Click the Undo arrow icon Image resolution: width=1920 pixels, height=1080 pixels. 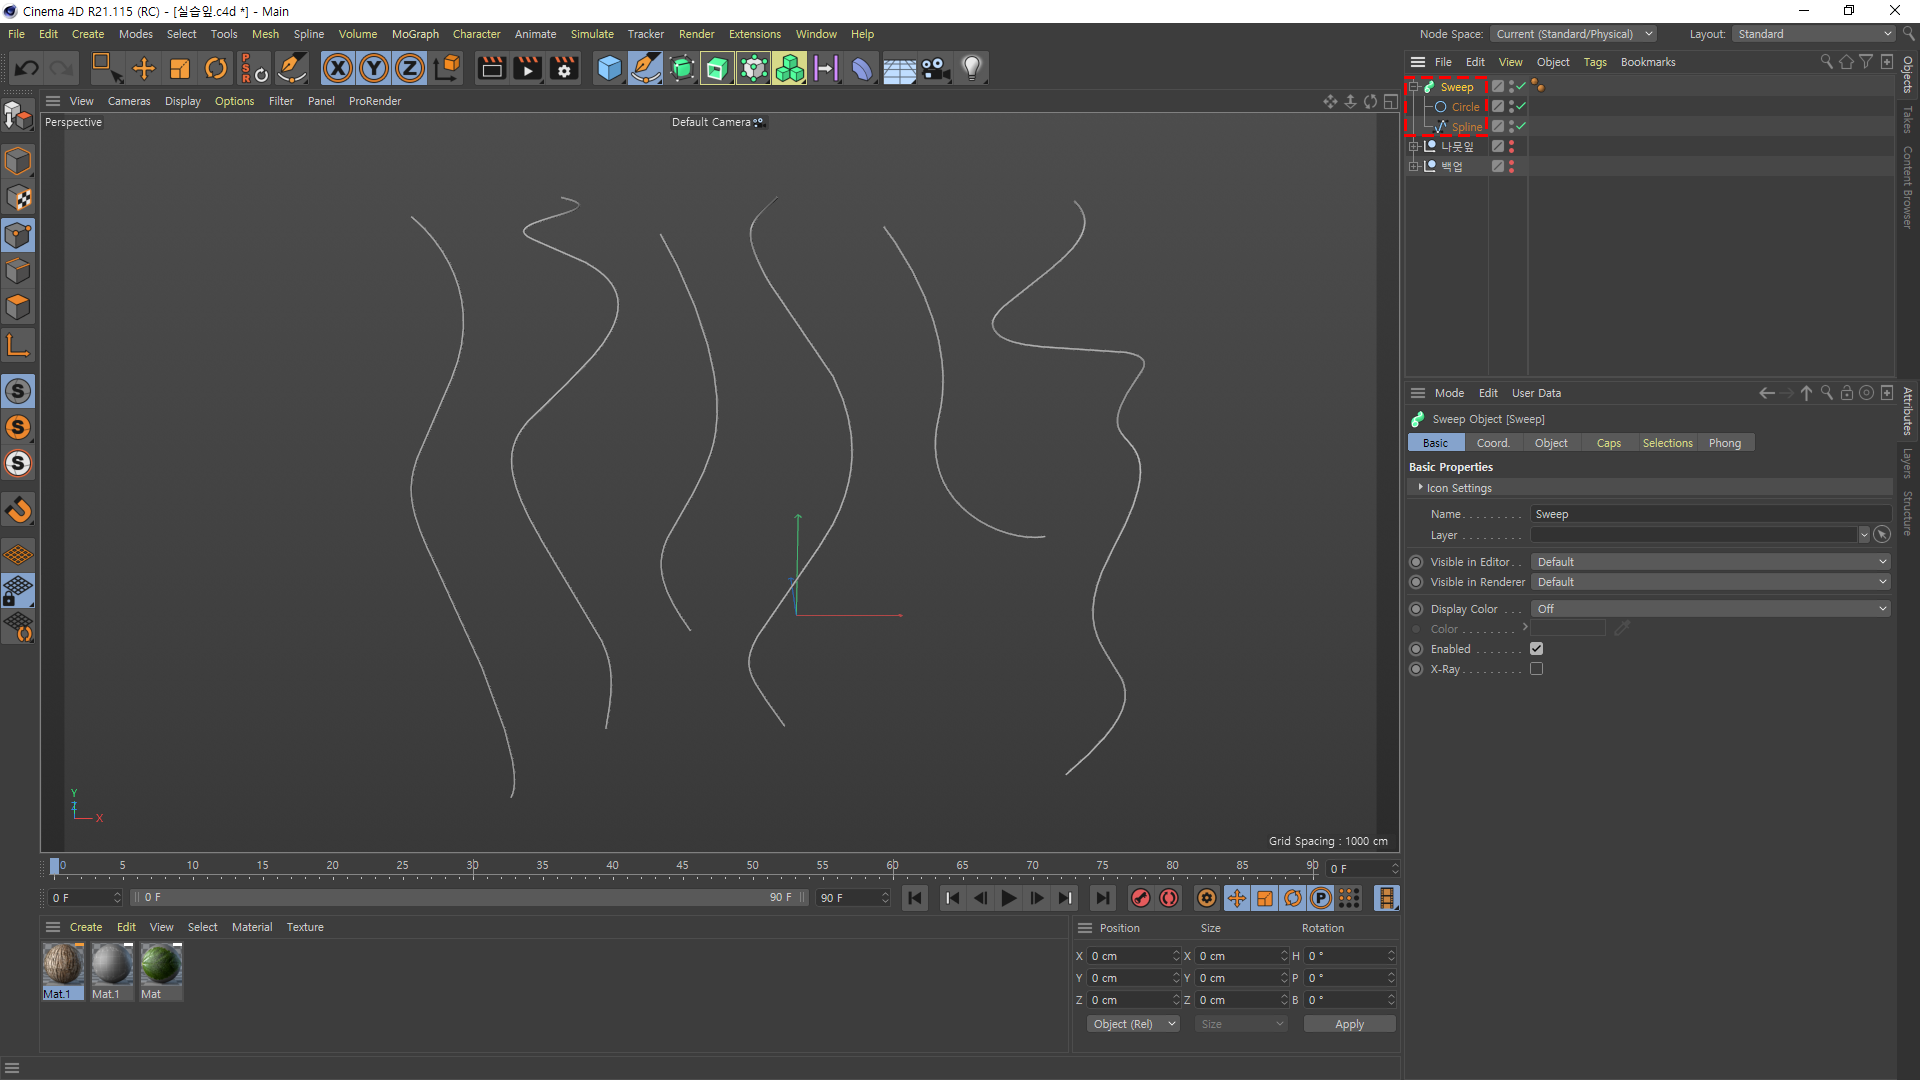pyautogui.click(x=27, y=68)
